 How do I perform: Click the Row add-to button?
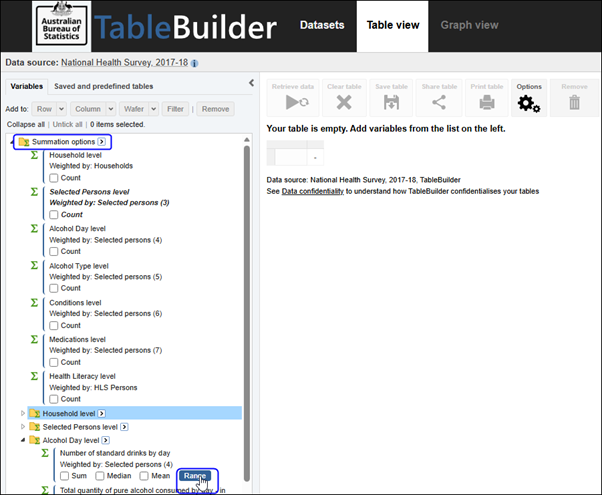point(44,109)
